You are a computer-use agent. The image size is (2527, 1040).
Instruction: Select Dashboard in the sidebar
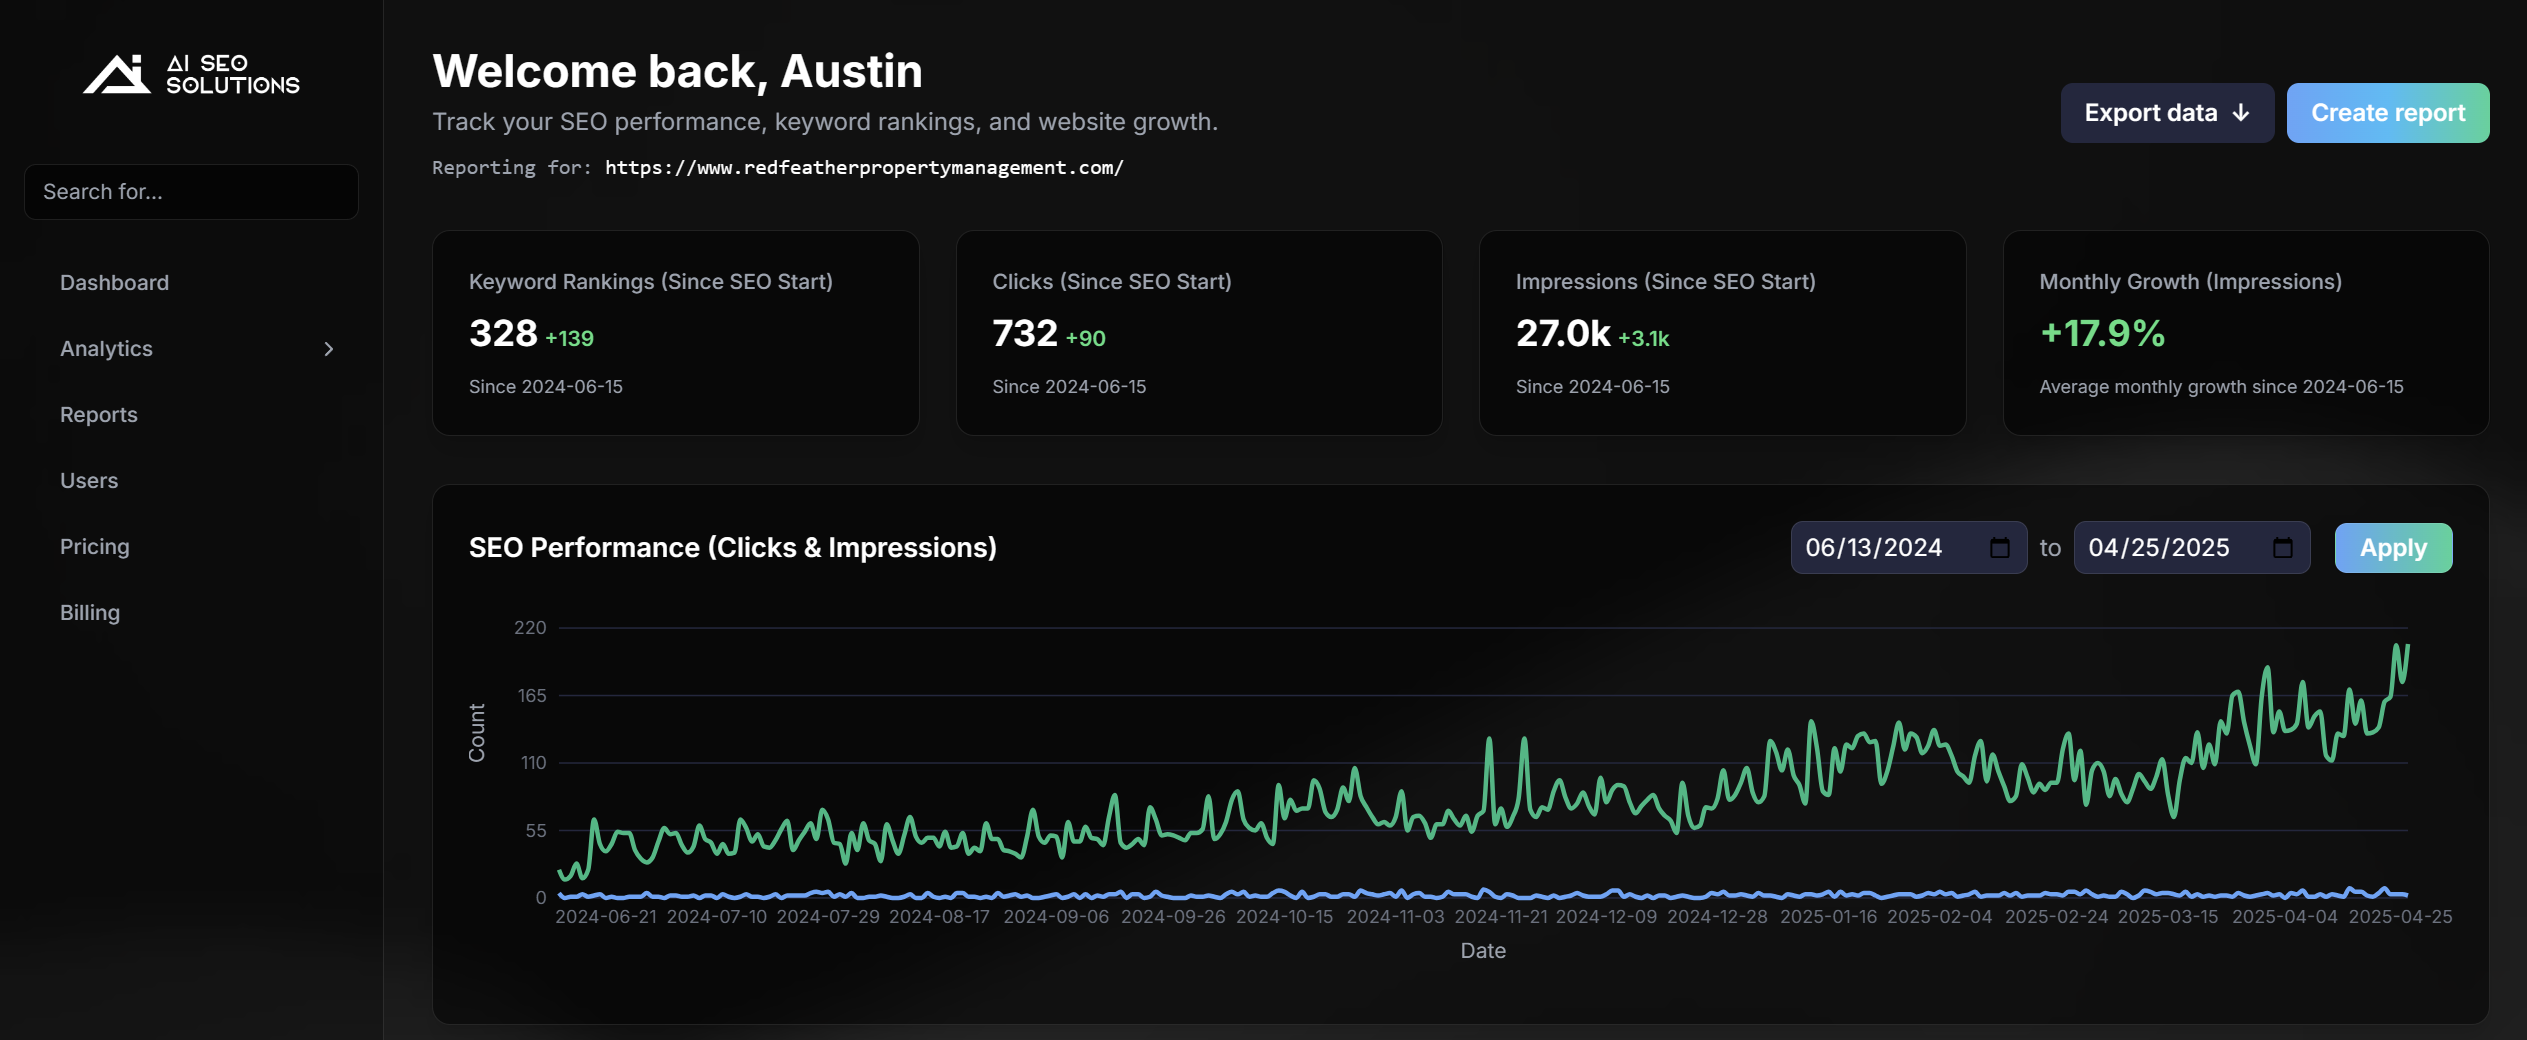(114, 282)
